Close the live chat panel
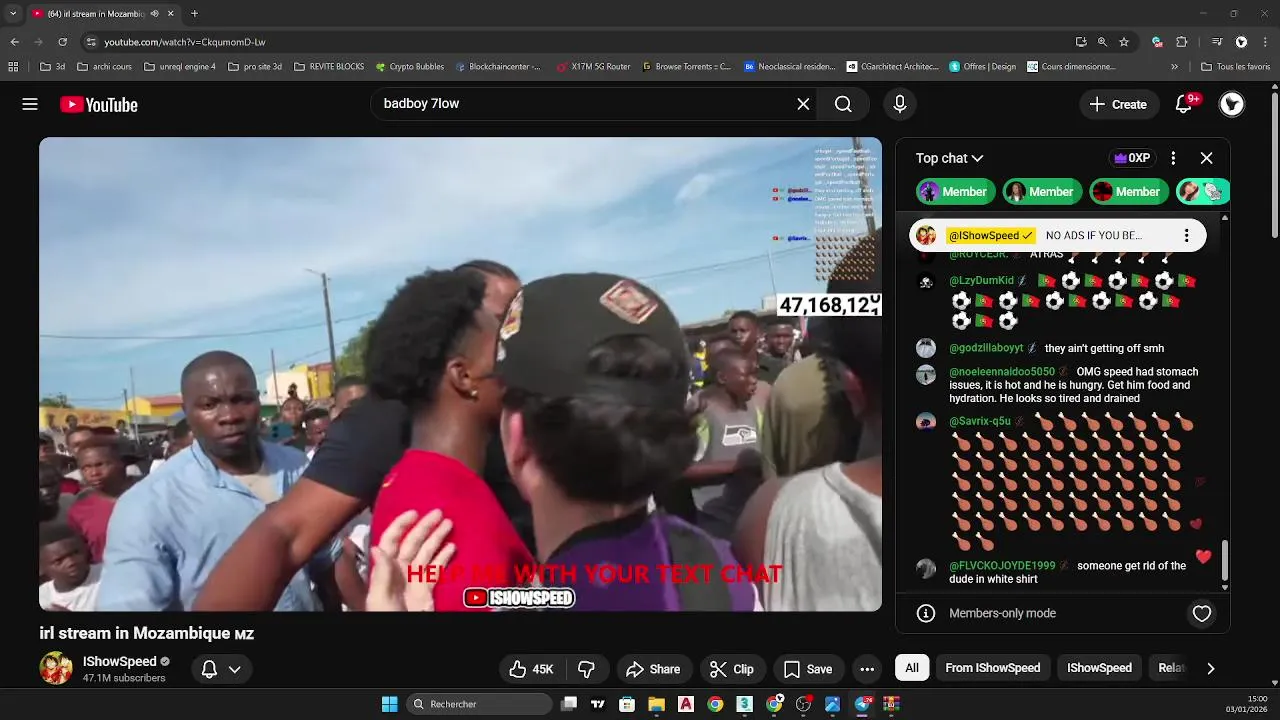The image size is (1280, 720). pyautogui.click(x=1206, y=158)
